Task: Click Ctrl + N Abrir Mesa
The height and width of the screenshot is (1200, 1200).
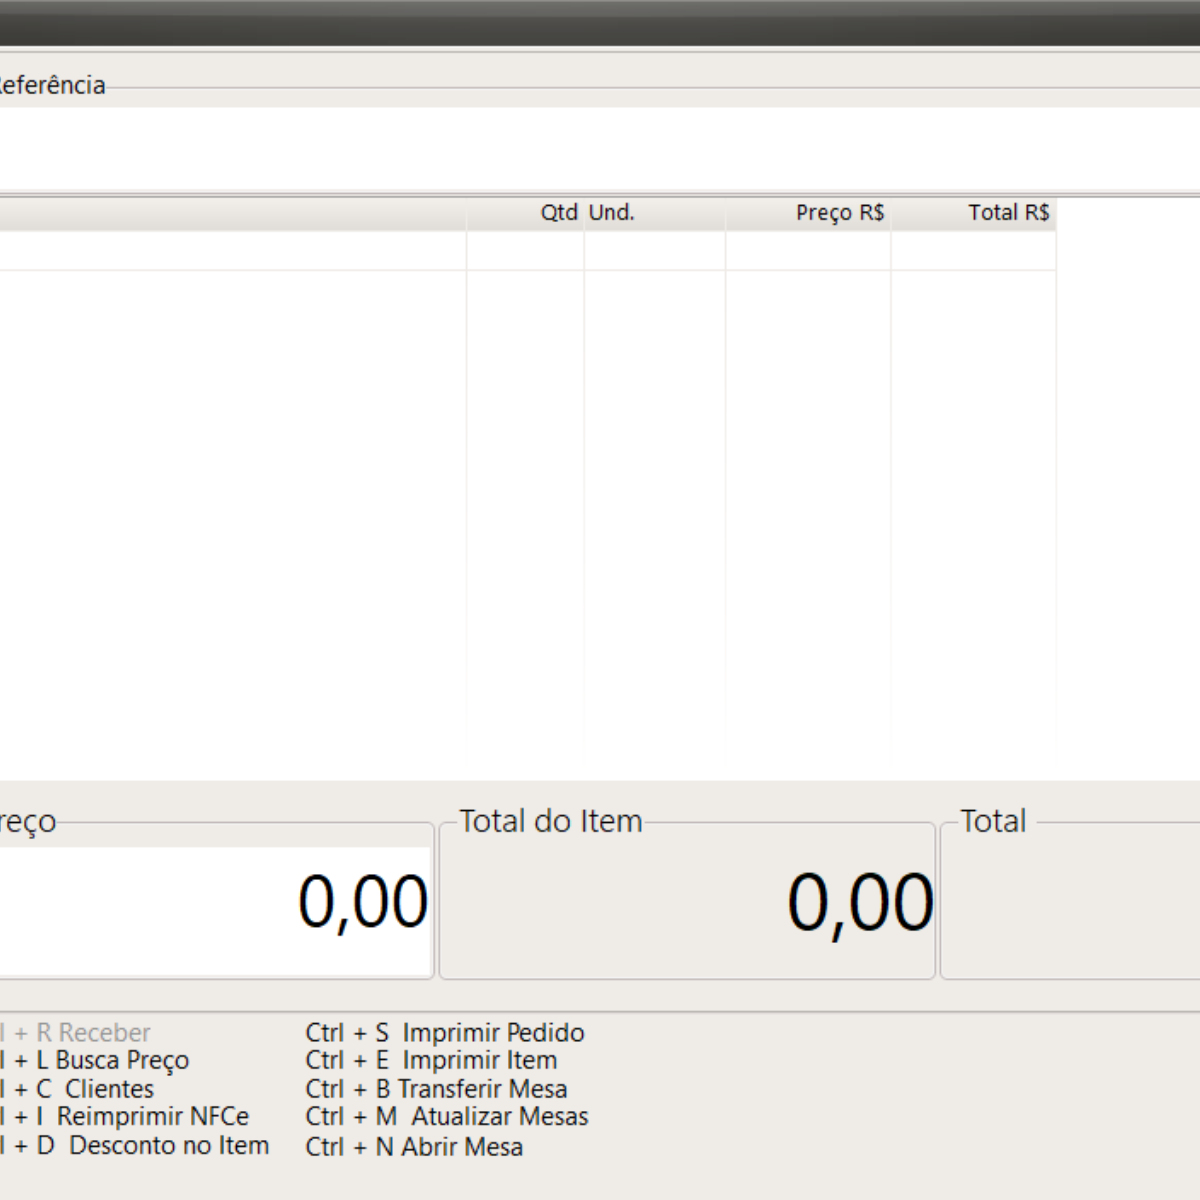Action: pyautogui.click(x=414, y=1147)
